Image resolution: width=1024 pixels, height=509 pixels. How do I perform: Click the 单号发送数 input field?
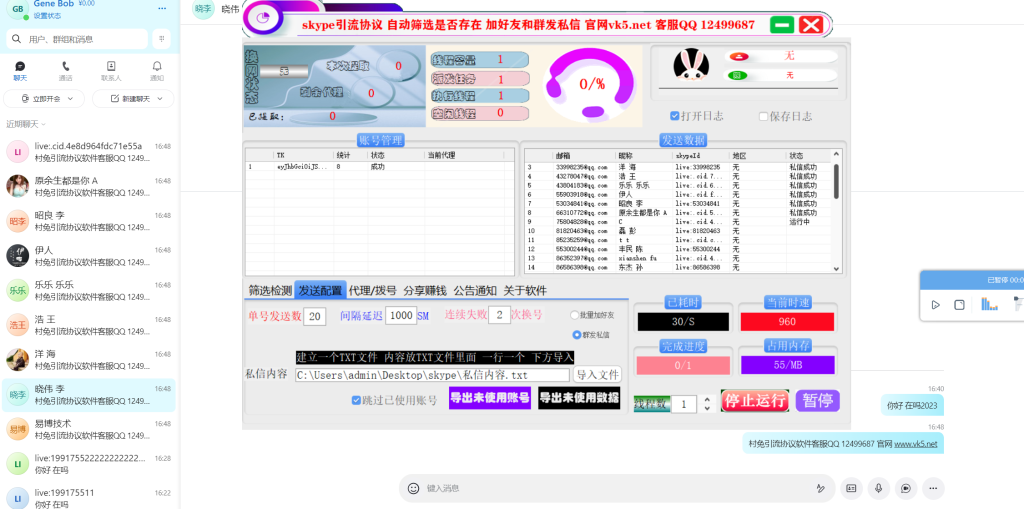[x=315, y=316]
